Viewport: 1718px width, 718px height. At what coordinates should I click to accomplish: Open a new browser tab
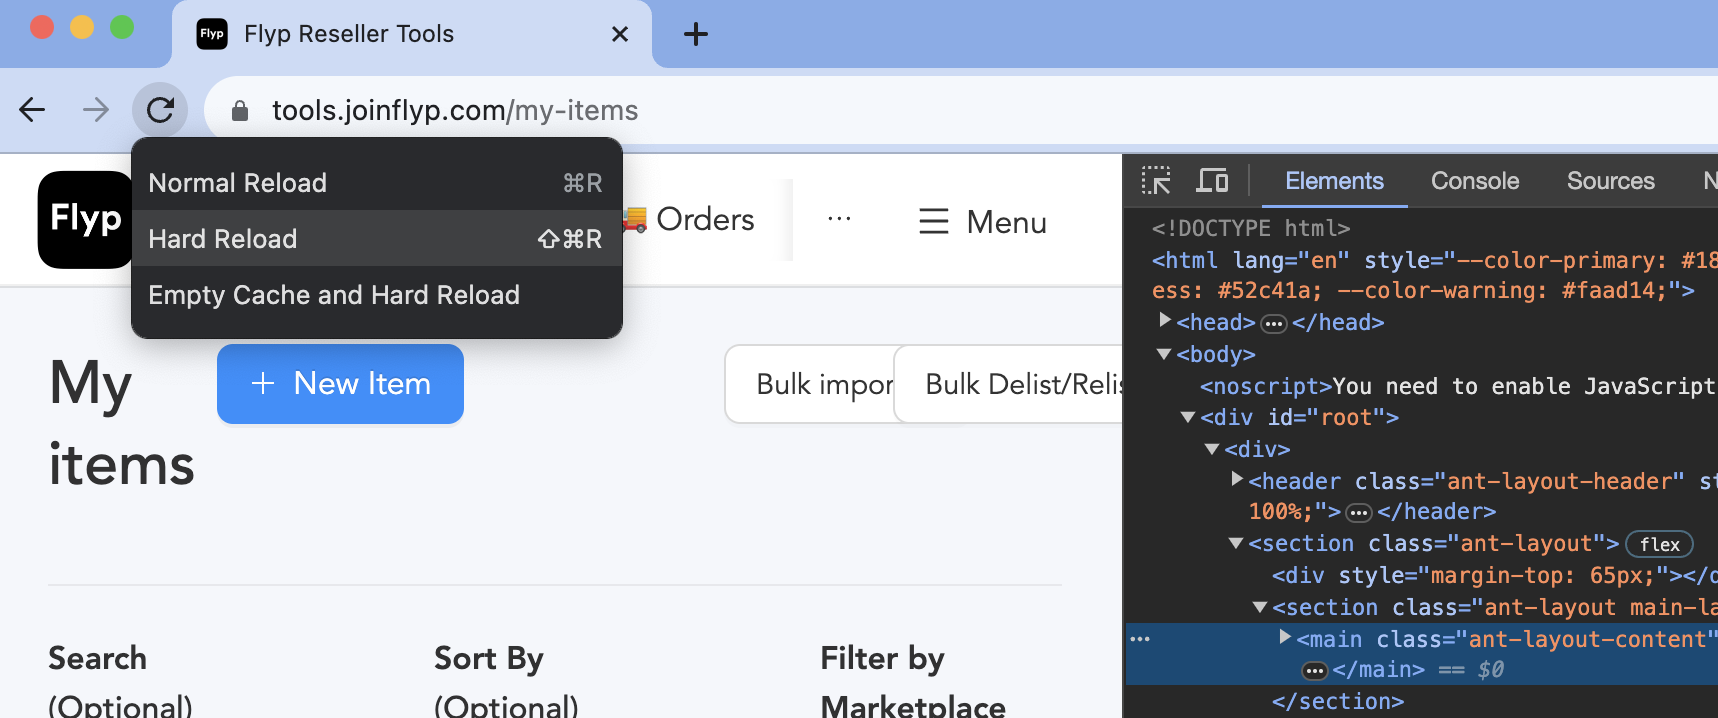tap(695, 34)
